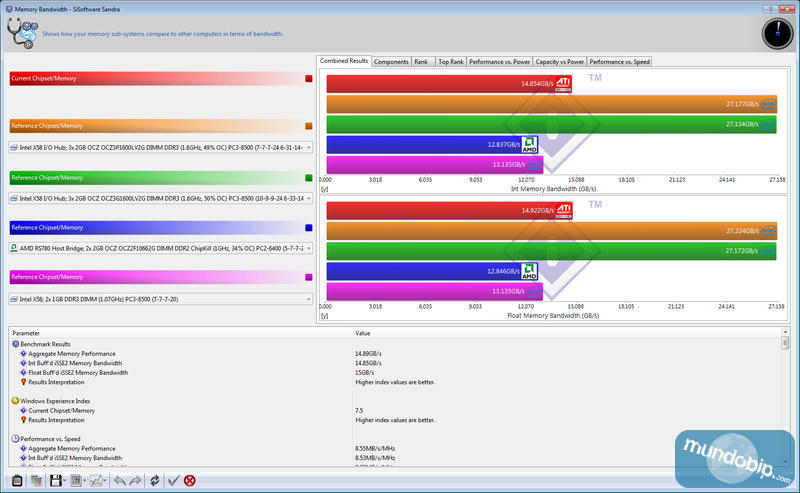The image size is (800, 493).
Task: Click the 14.89GB/s aggregate value
Action: coord(368,354)
